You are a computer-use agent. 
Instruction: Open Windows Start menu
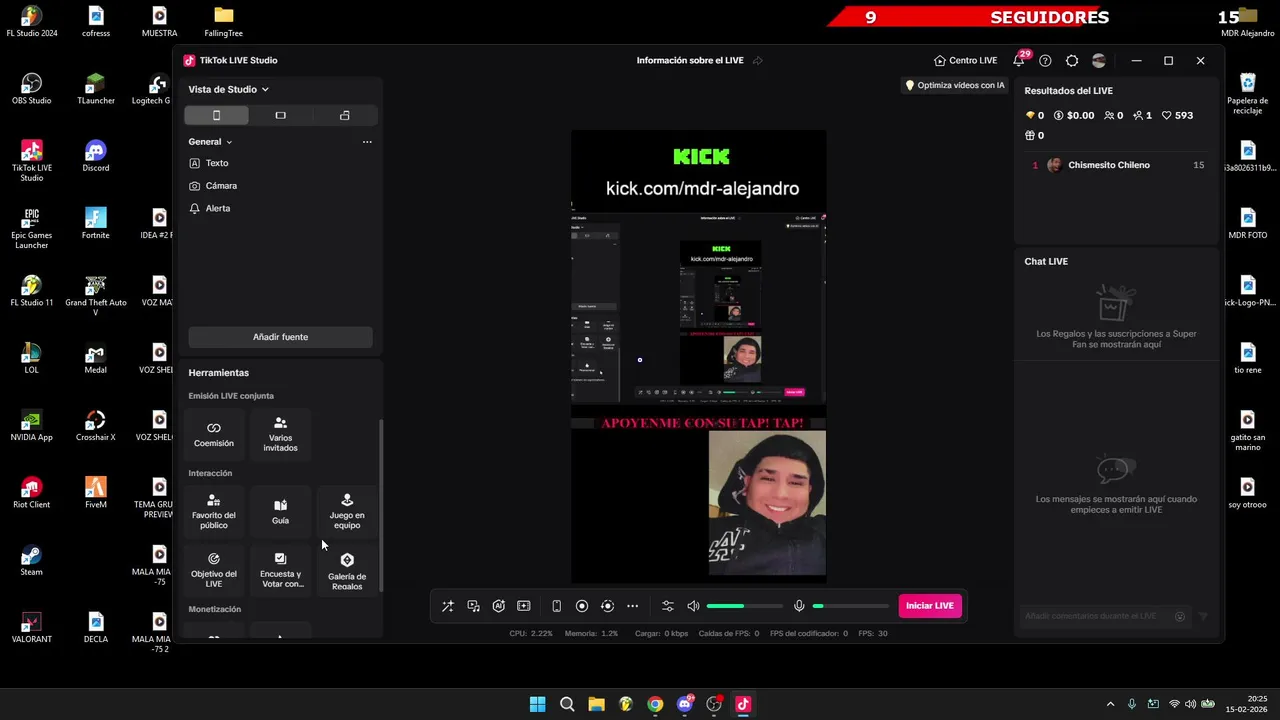click(537, 704)
